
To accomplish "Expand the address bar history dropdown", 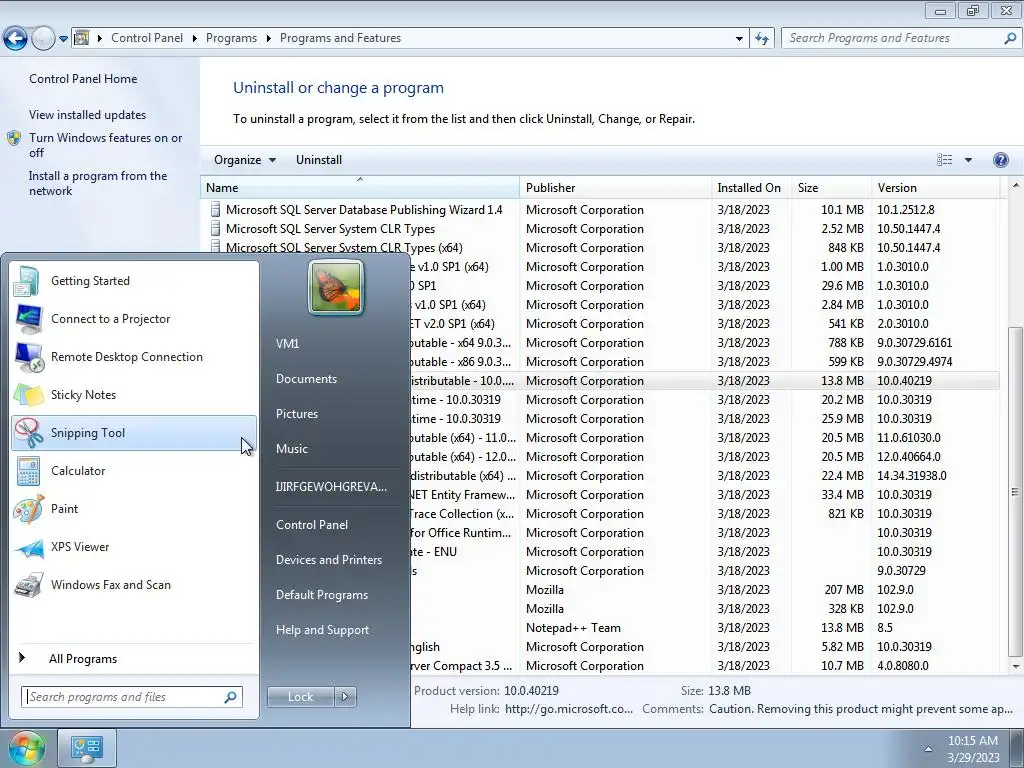I will pyautogui.click(x=739, y=39).
